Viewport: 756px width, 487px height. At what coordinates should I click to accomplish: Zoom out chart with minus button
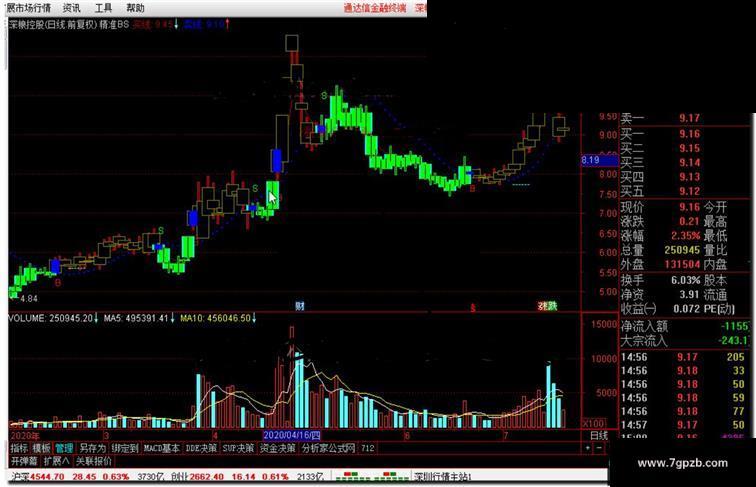click(599, 448)
